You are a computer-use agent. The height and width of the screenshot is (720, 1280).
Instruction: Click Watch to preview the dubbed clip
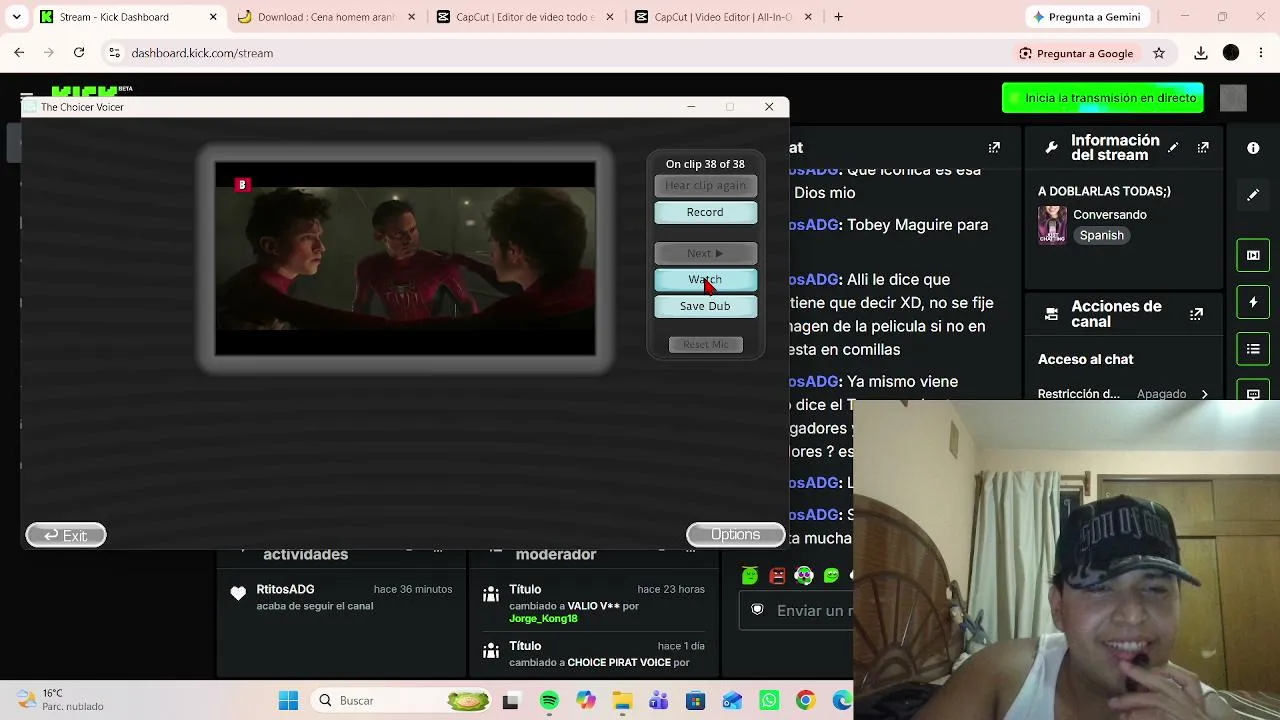pyautogui.click(x=705, y=280)
